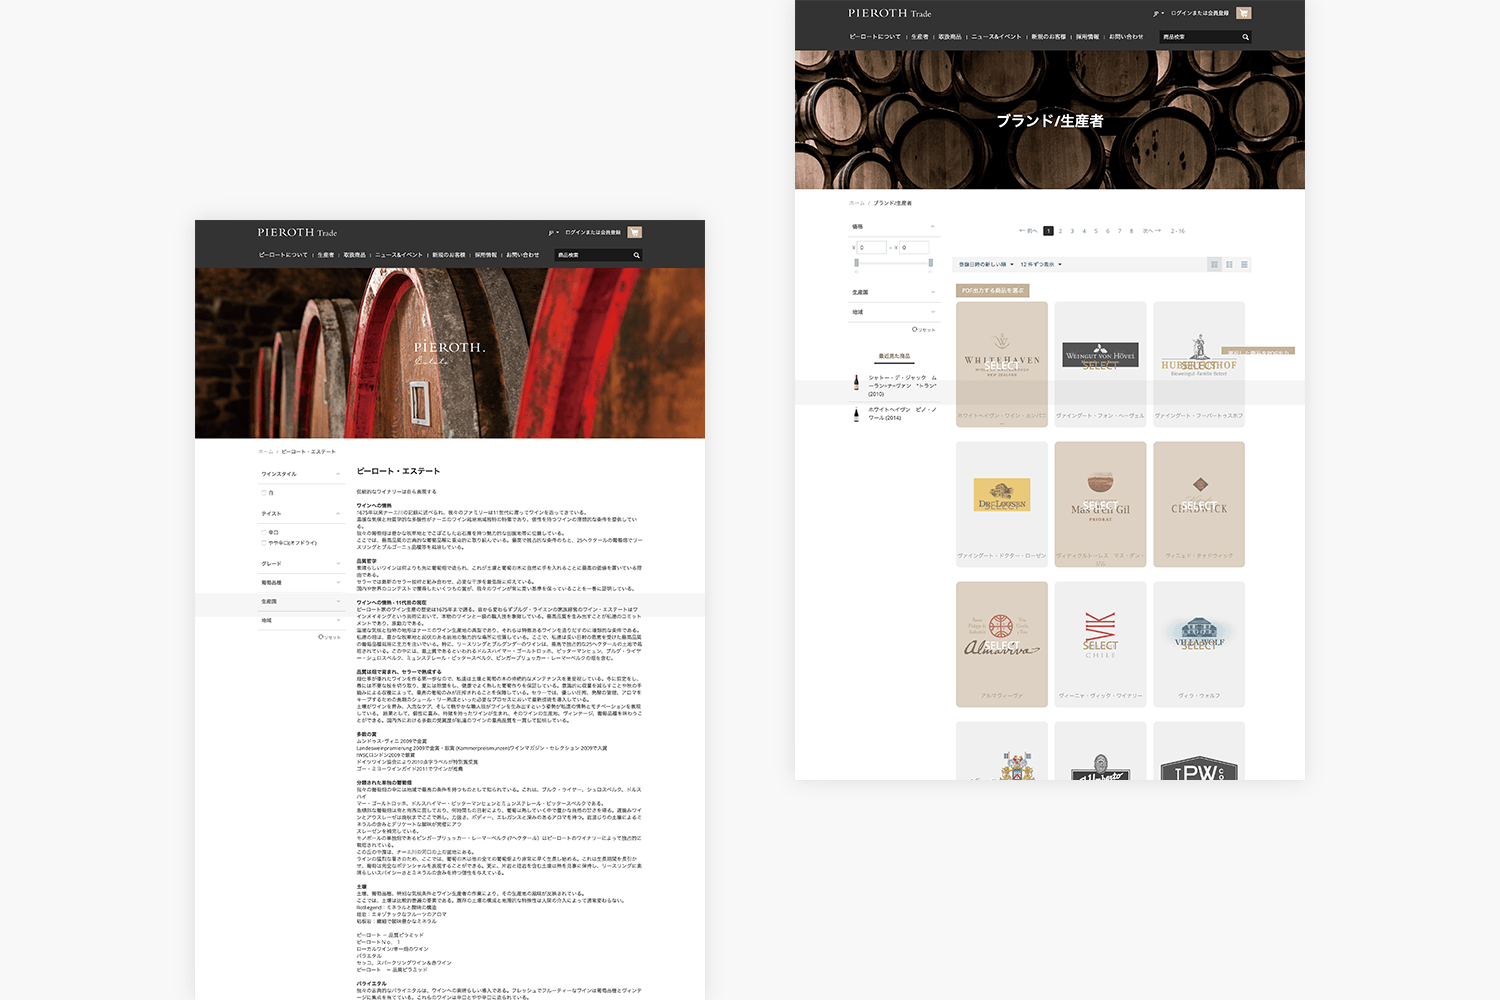The image size is (1500, 1000).
Task: Select the Weingut von Hövel brand card
Action: (1100, 364)
